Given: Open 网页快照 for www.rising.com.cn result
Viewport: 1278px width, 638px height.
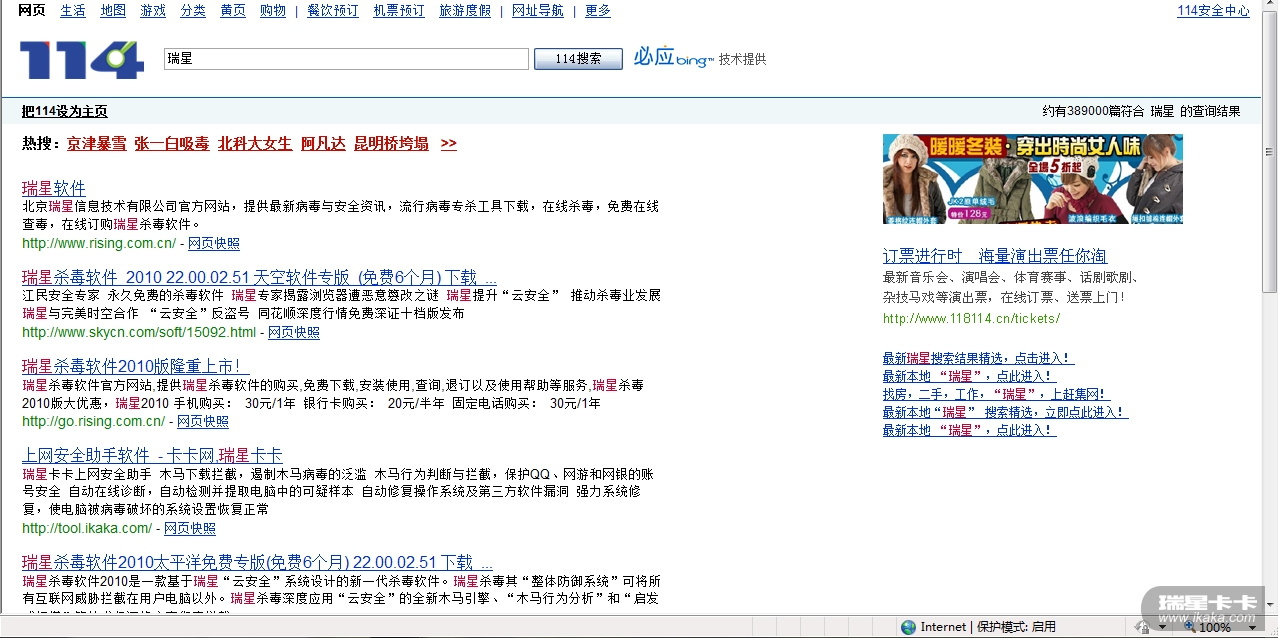Looking at the screenshot, I should click(214, 243).
